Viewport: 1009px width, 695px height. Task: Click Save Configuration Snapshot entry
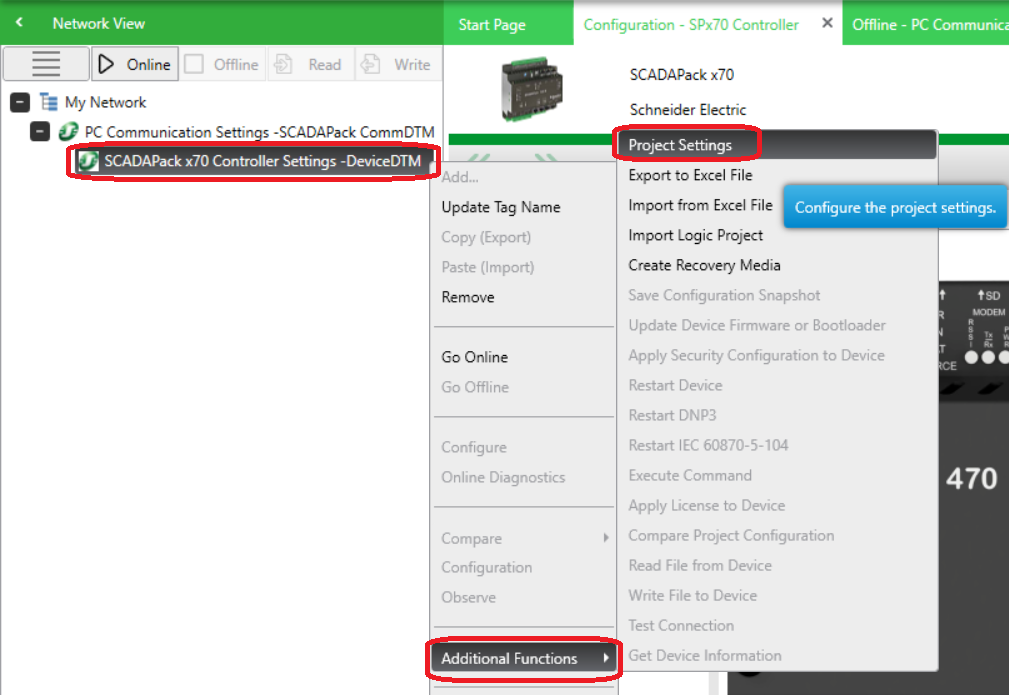coord(777,295)
